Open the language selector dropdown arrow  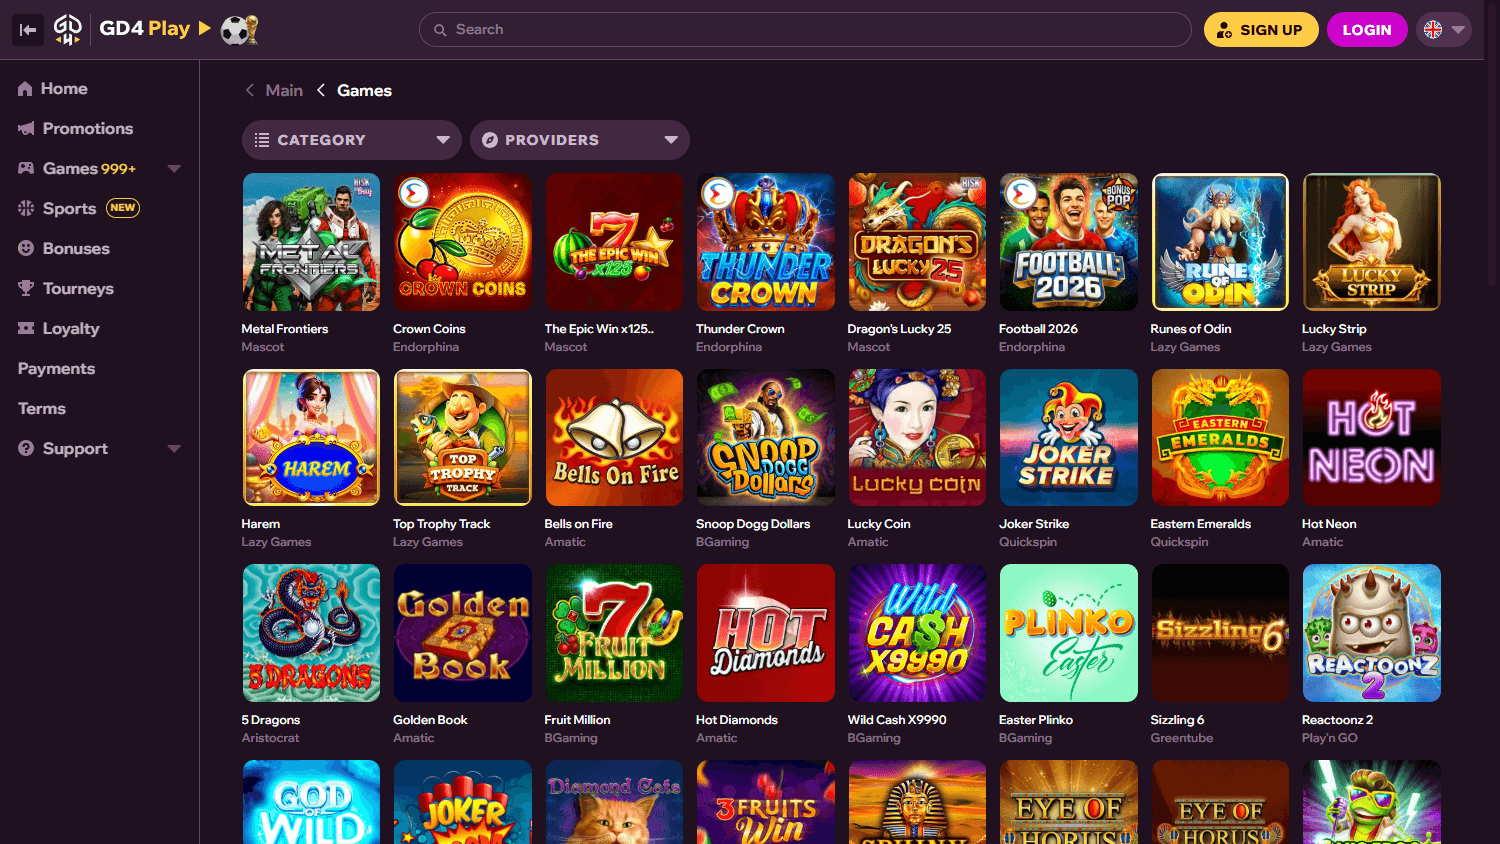(x=1458, y=30)
